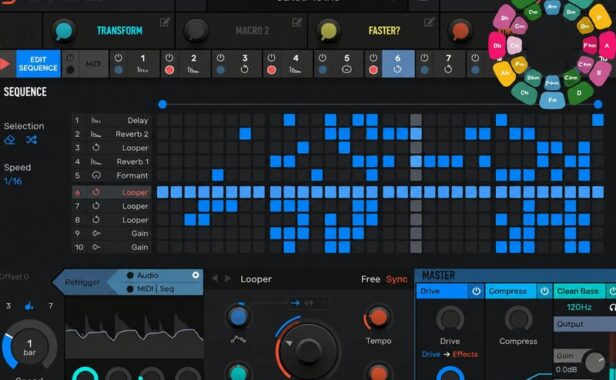Select the Db chord on the chord wheel

pos(497,46)
